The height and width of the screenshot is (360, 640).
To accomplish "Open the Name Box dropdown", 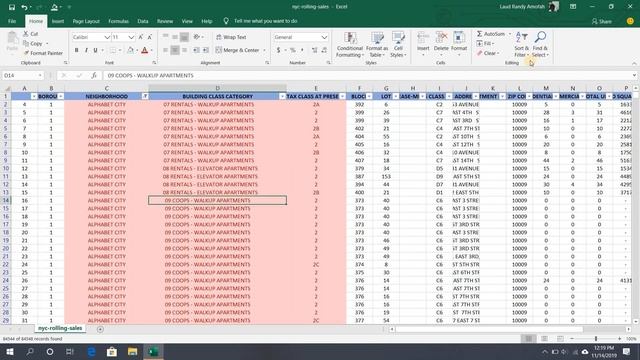I will pos(40,75).
